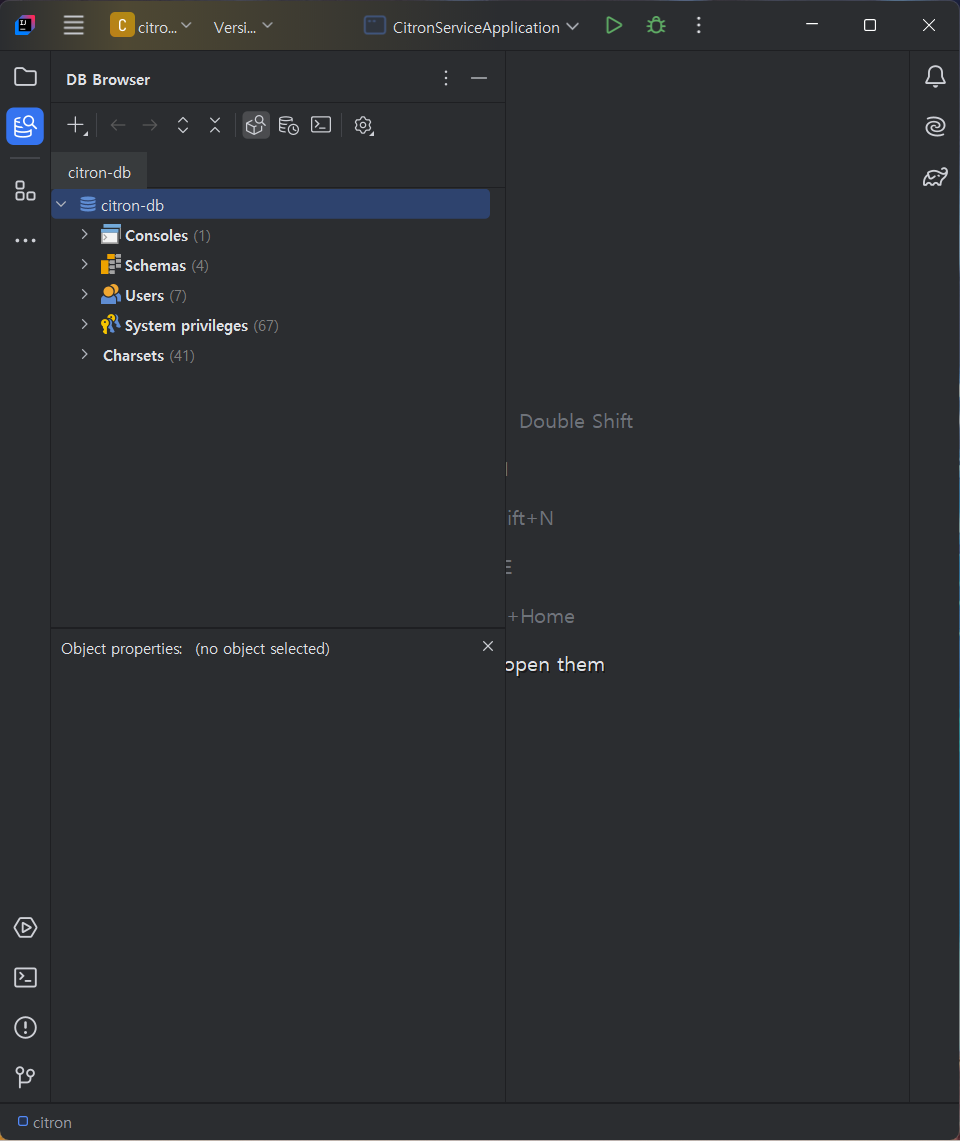Image resolution: width=960 pixels, height=1141 pixels.
Task: Select the Users tree item
Action: [144, 295]
